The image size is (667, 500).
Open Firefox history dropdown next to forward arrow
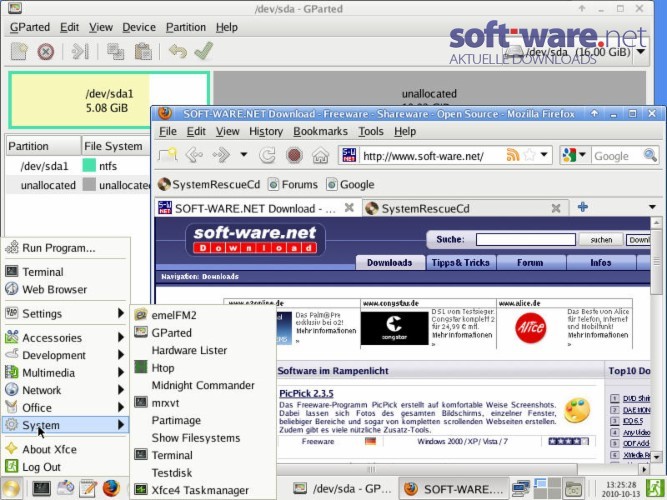tap(244, 154)
